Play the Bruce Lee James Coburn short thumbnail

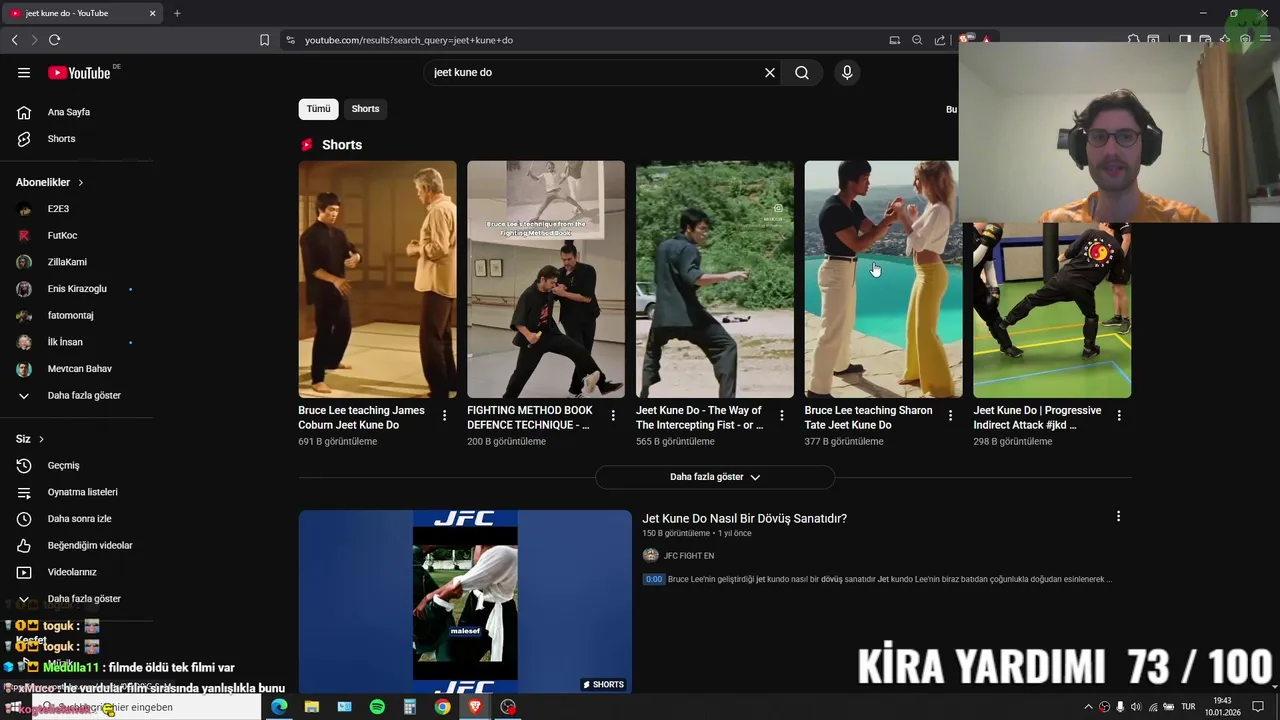377,279
